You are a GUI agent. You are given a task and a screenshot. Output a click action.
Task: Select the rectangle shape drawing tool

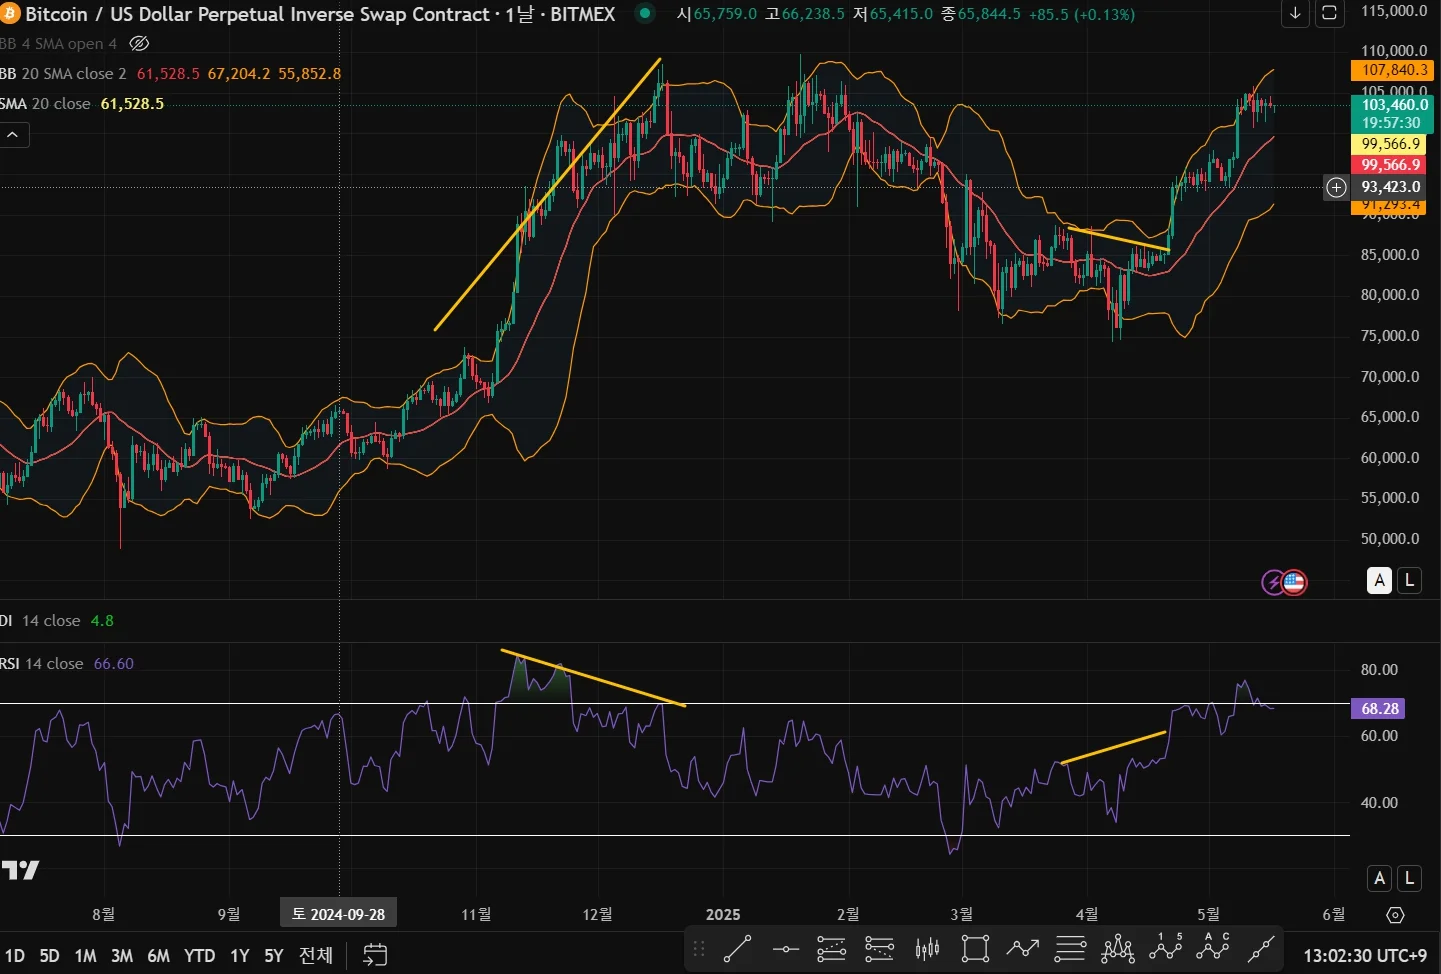pos(974,948)
